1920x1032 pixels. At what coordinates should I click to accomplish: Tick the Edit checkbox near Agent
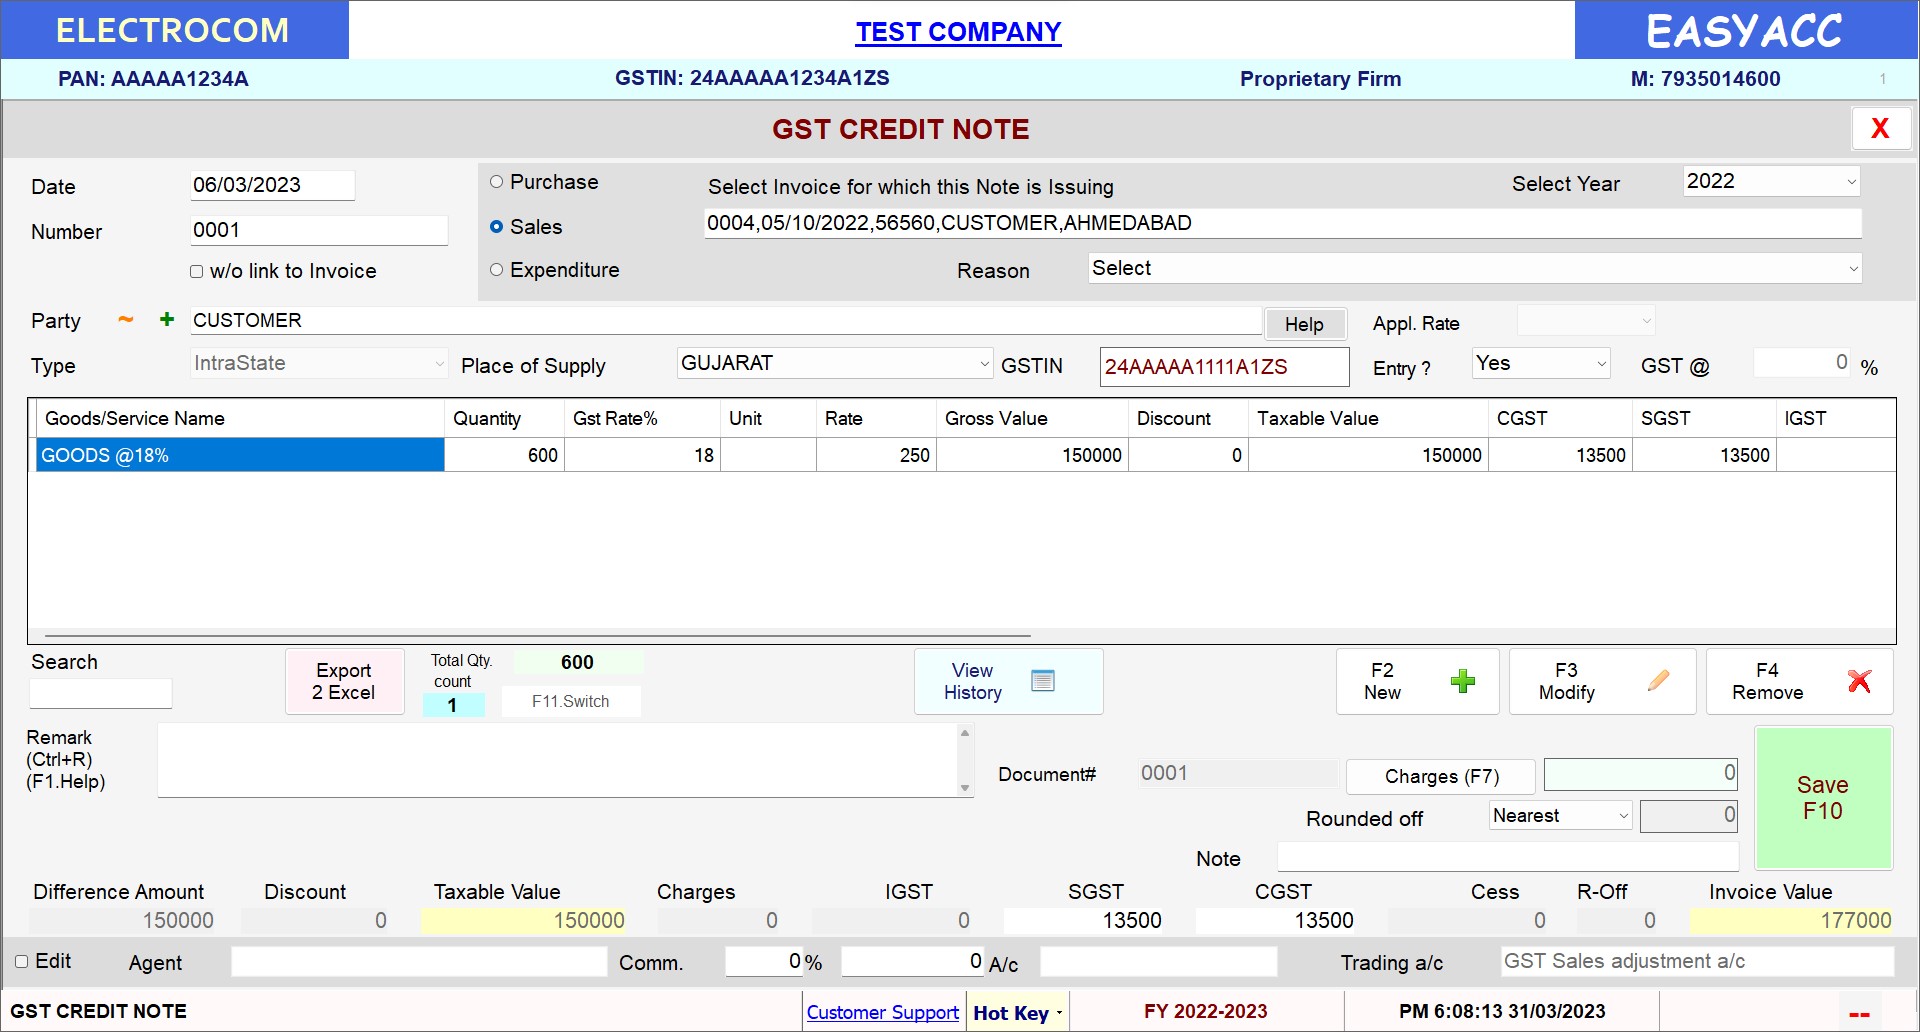[22, 962]
